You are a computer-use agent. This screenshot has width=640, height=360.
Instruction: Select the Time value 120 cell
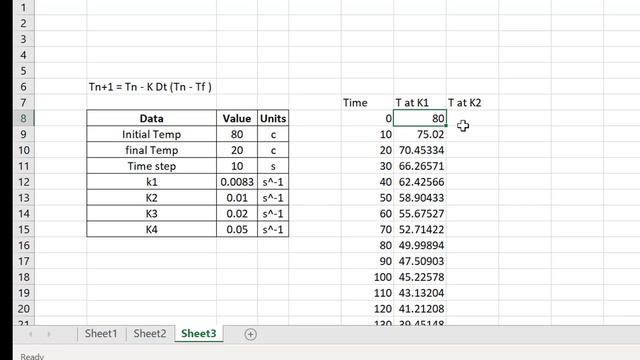click(367, 309)
